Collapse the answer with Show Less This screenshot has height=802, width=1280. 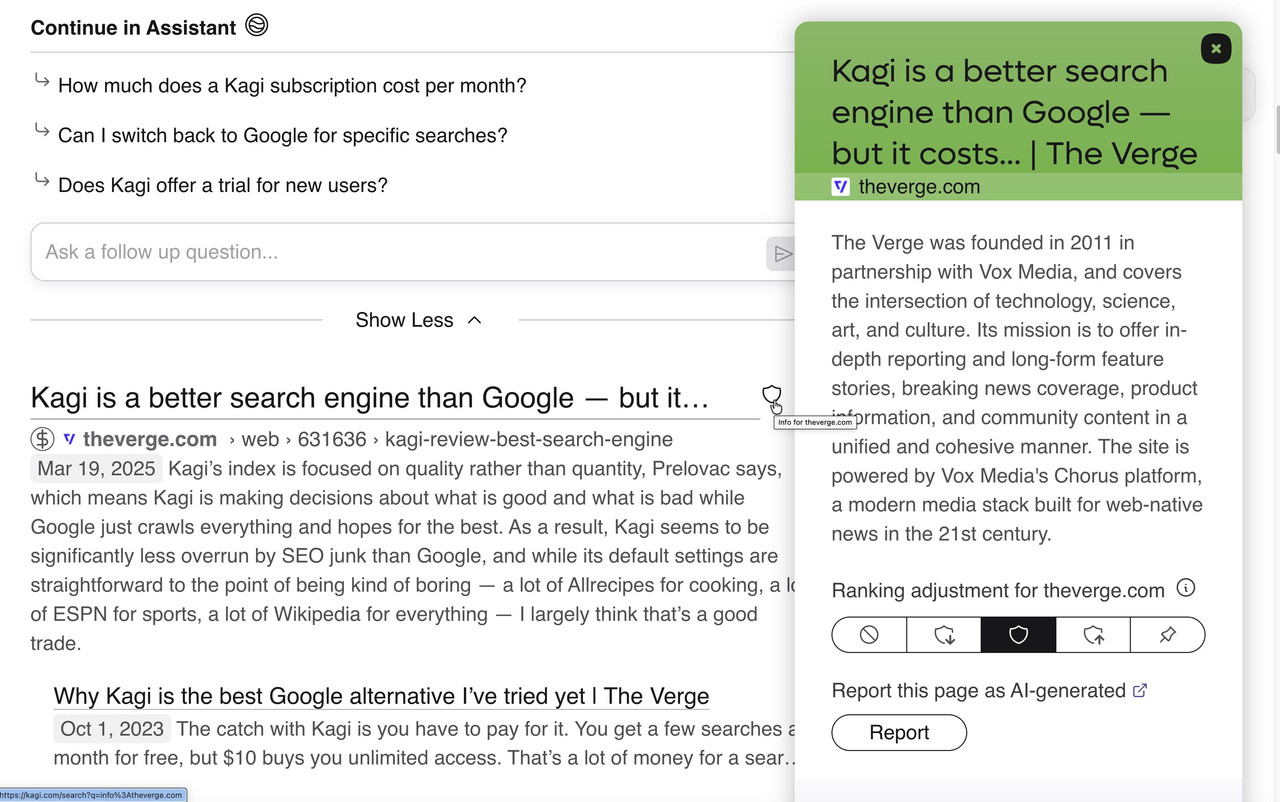(x=419, y=320)
